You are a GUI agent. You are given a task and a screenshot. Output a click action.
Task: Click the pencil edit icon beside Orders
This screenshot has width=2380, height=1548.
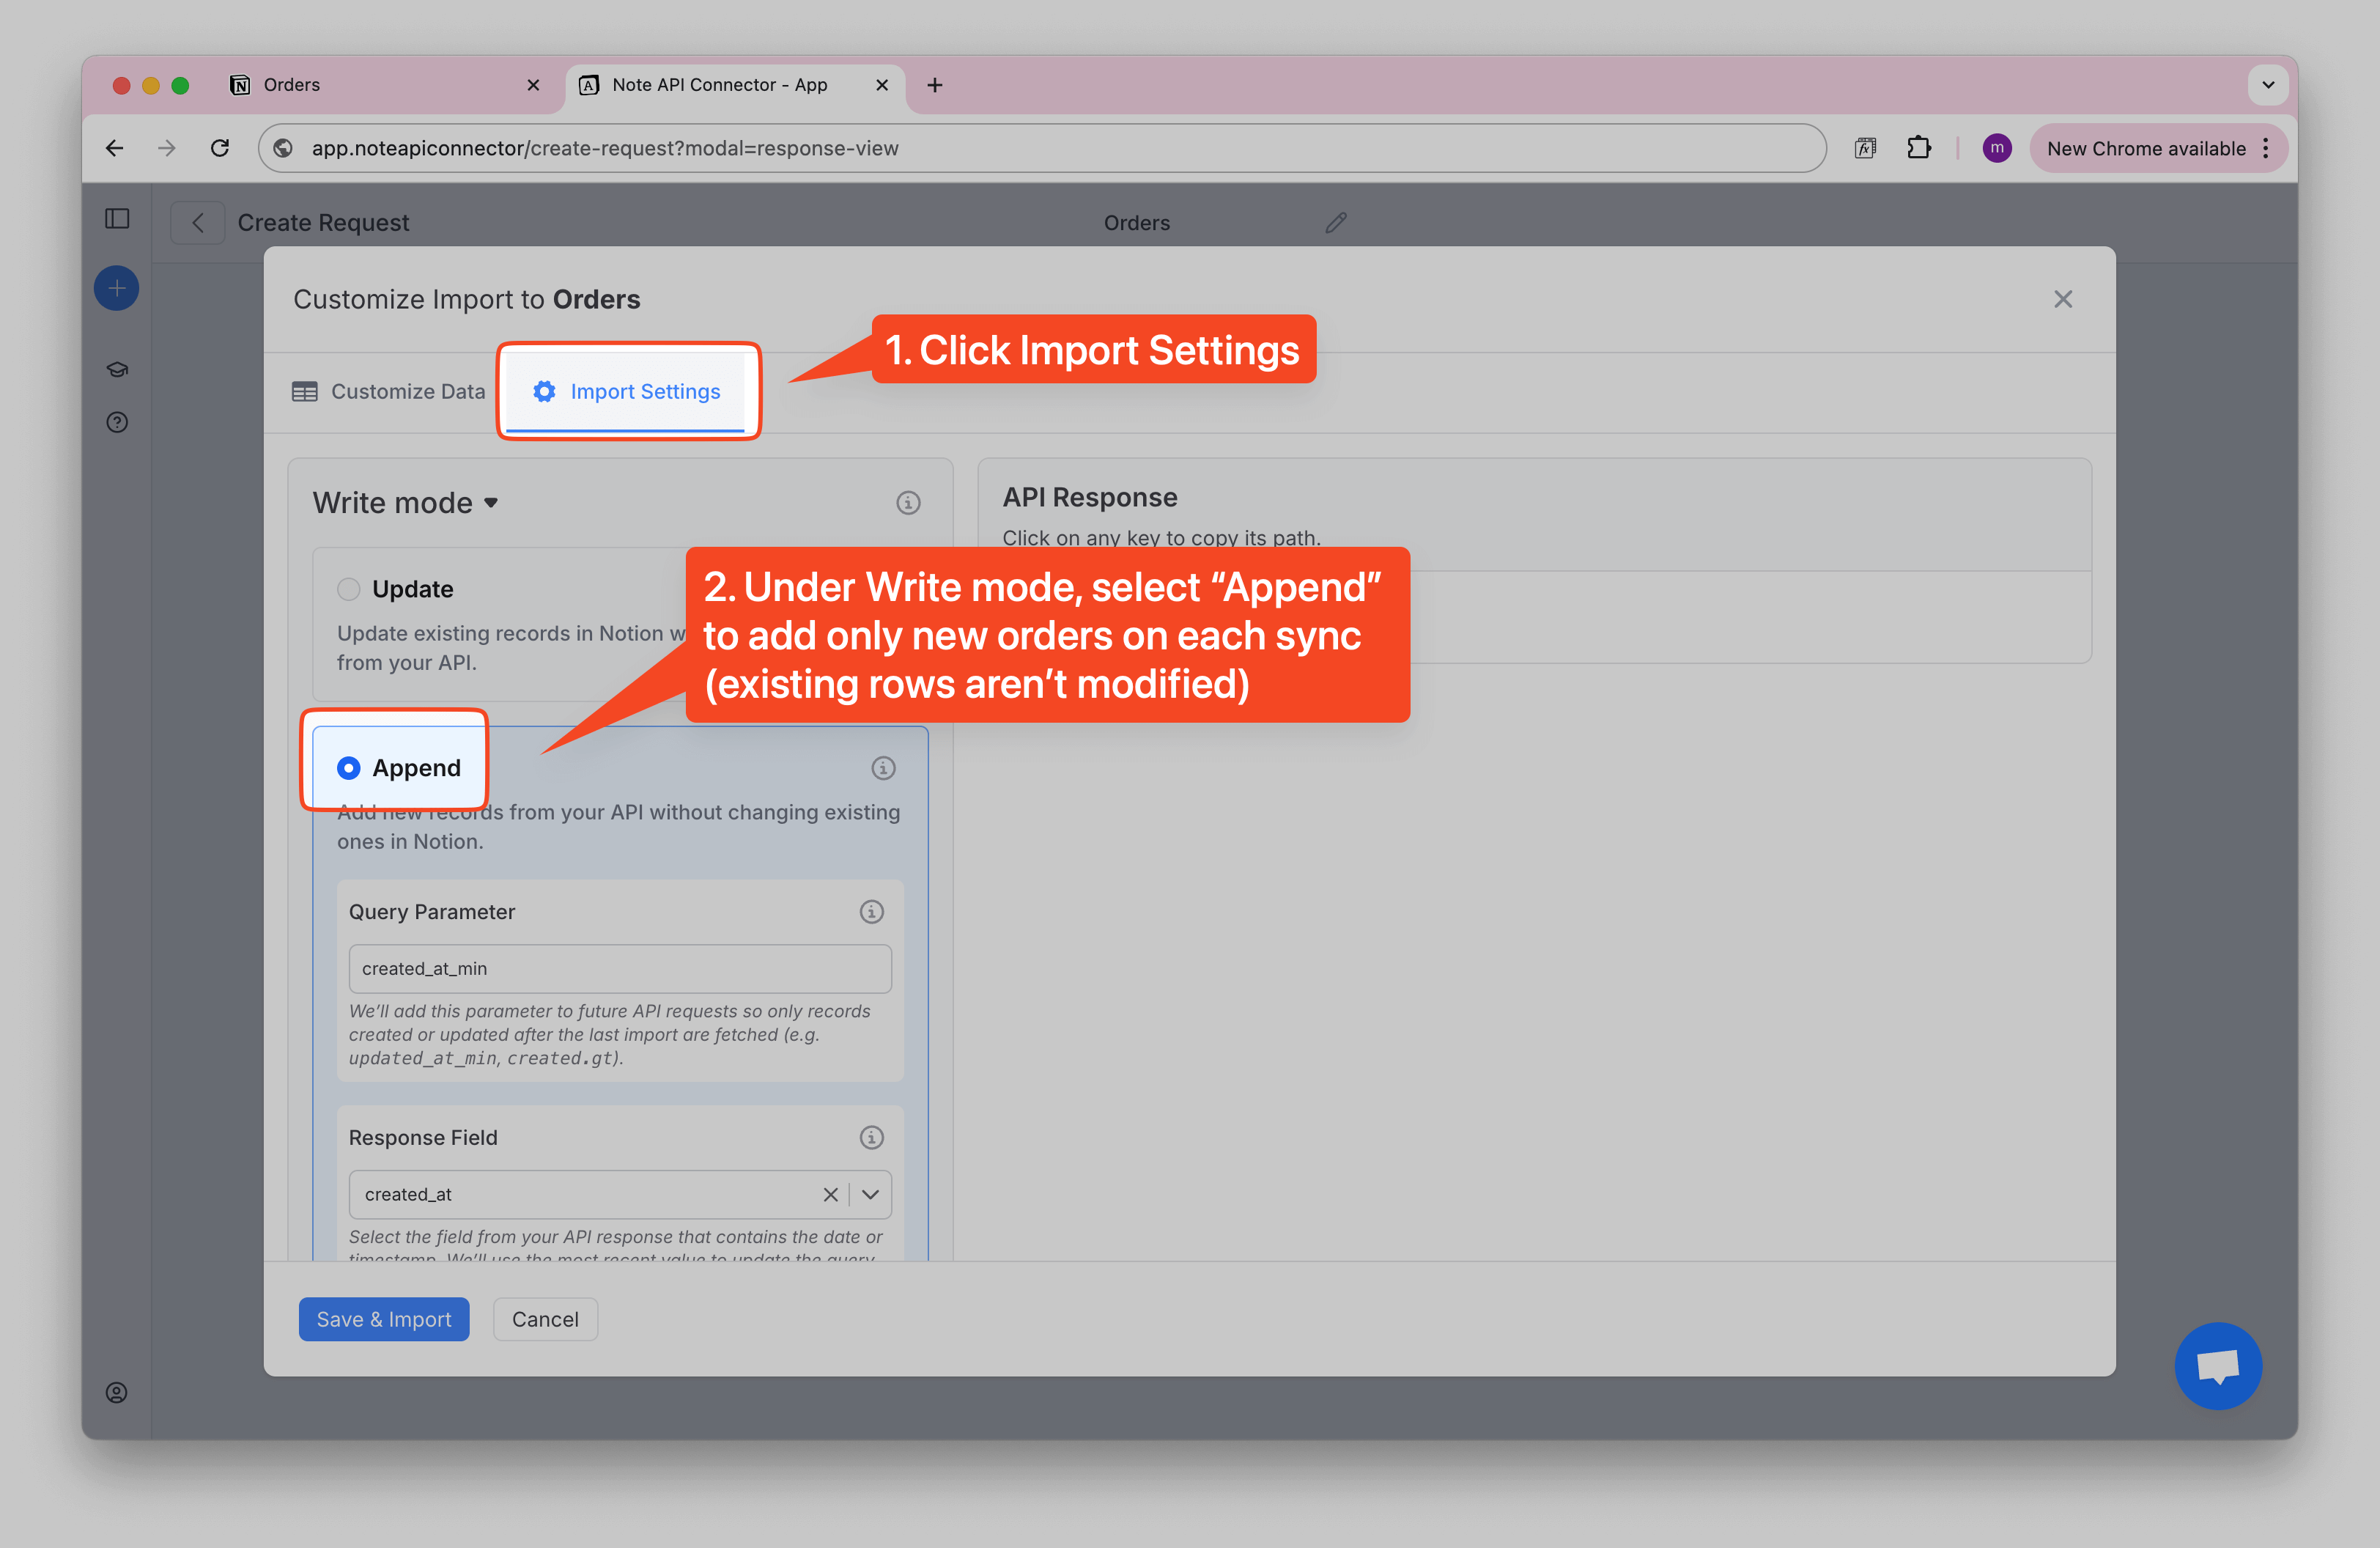[x=1335, y=223]
